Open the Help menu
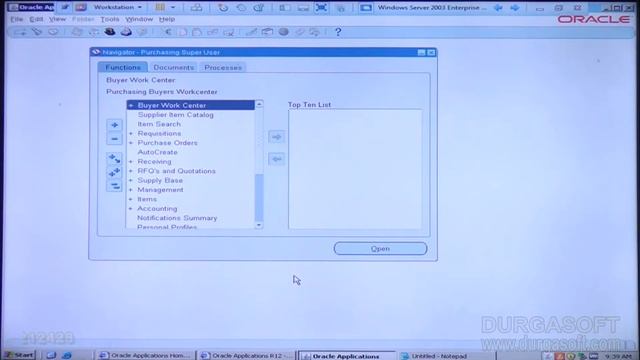 coord(167,19)
